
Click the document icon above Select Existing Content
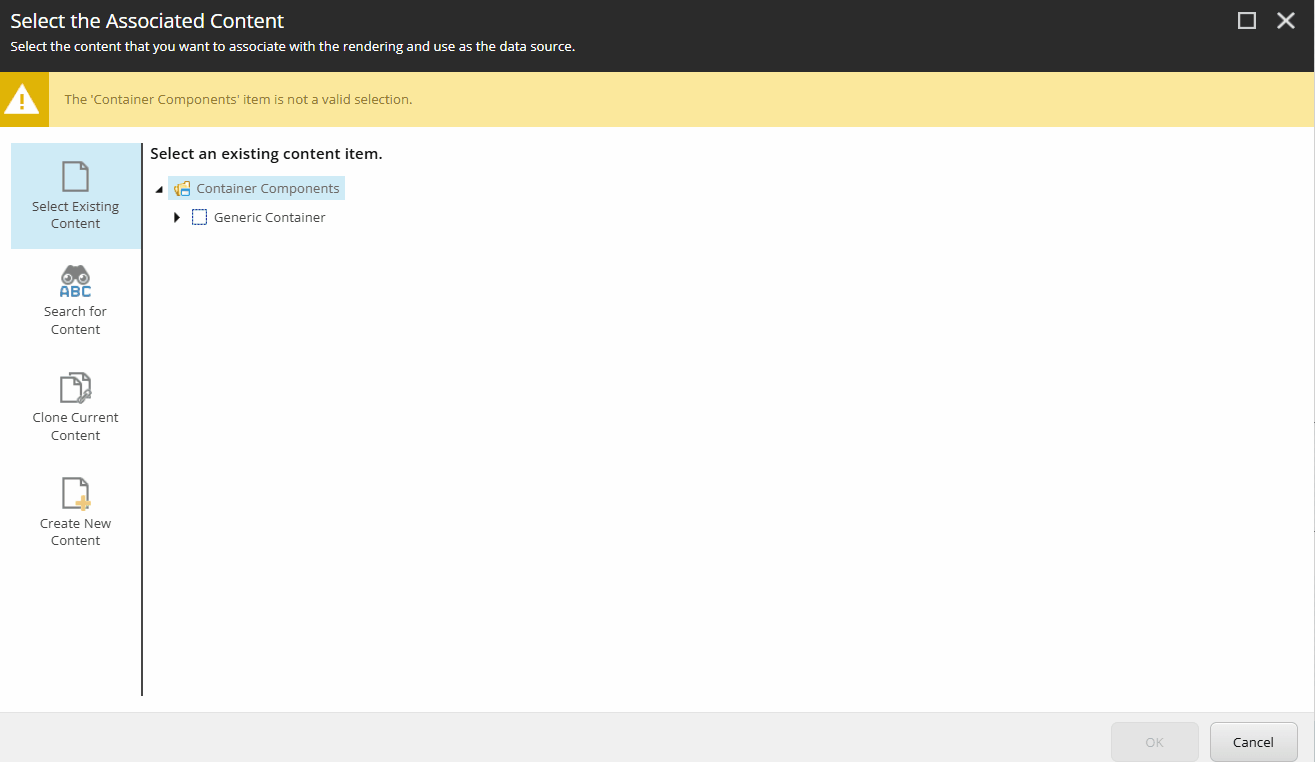(x=75, y=177)
